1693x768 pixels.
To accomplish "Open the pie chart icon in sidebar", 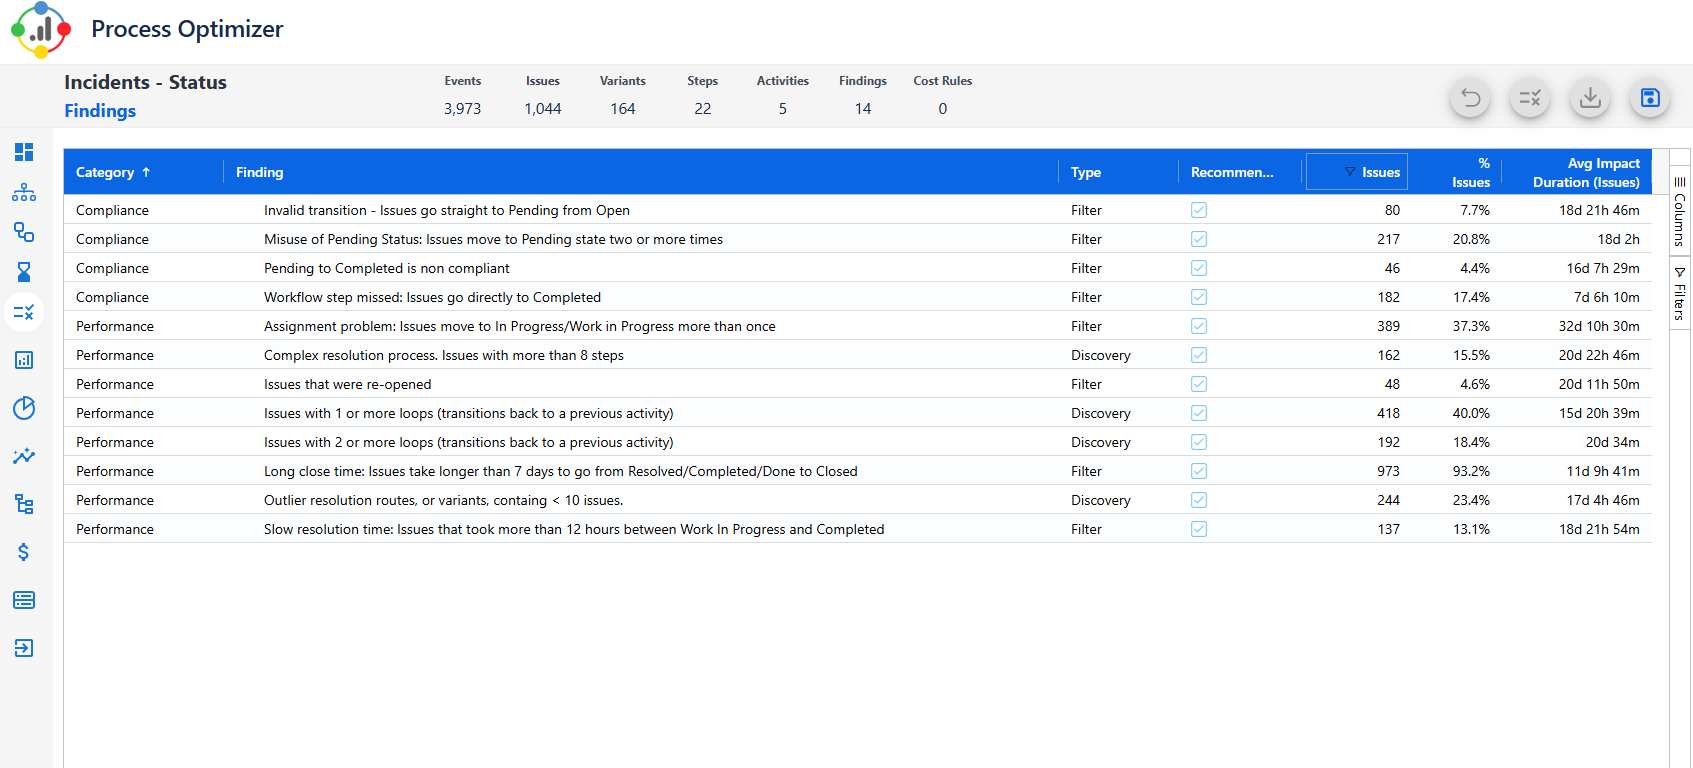I will point(24,408).
